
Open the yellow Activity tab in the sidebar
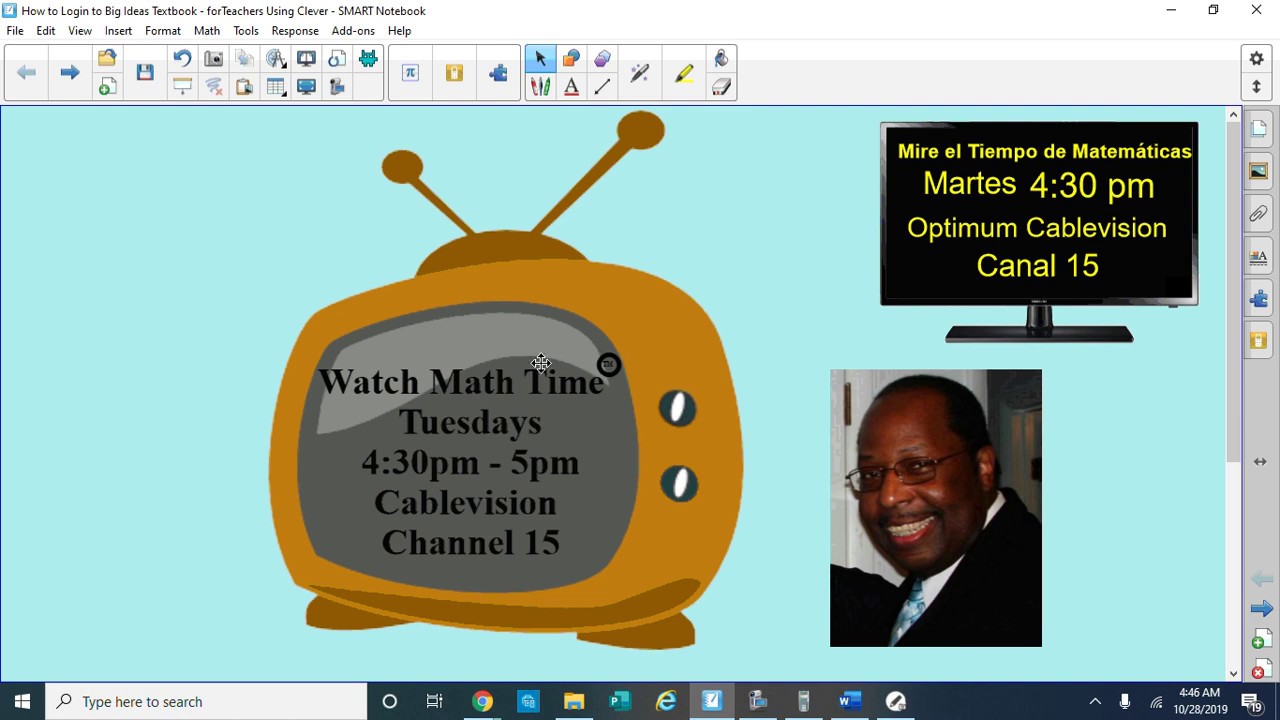tap(1259, 341)
